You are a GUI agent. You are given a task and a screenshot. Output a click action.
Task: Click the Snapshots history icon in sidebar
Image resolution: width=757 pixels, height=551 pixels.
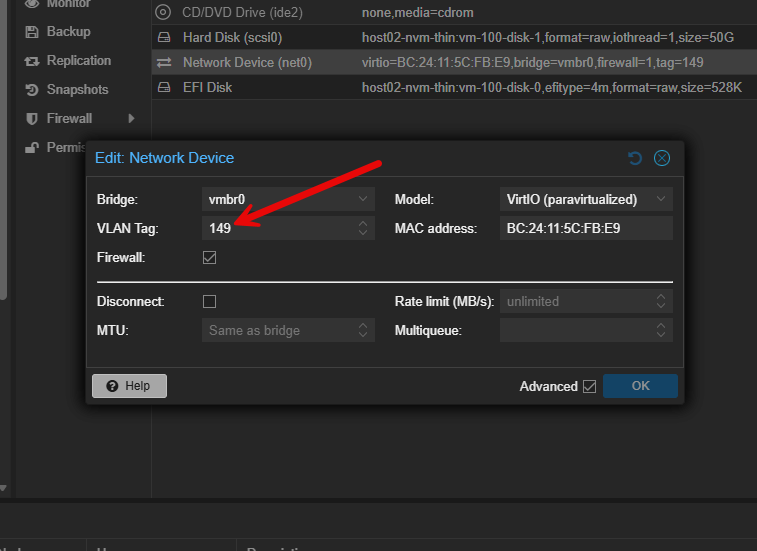[x=32, y=90]
